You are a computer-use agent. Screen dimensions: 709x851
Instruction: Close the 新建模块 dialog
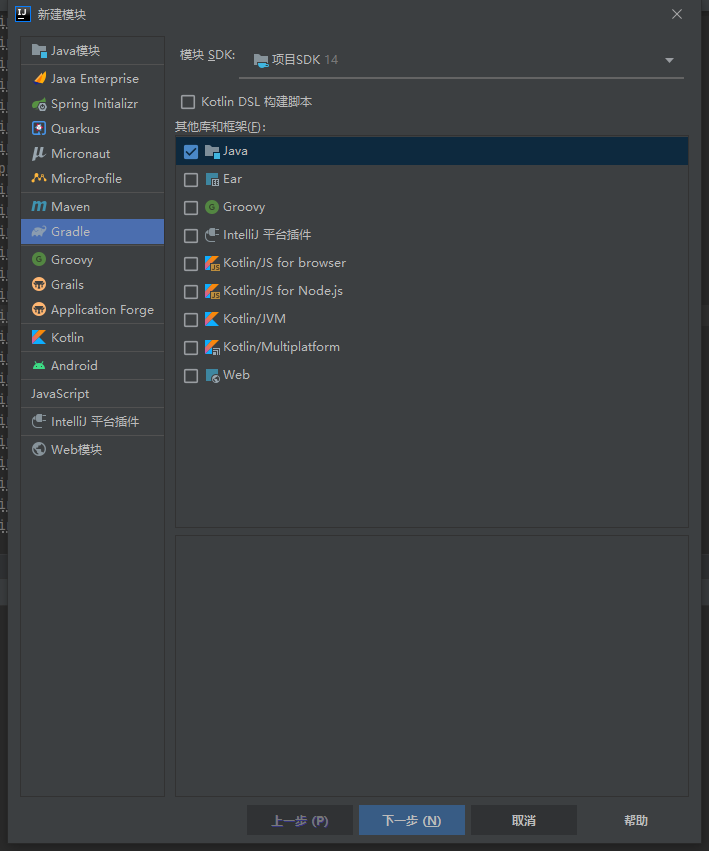tap(677, 14)
